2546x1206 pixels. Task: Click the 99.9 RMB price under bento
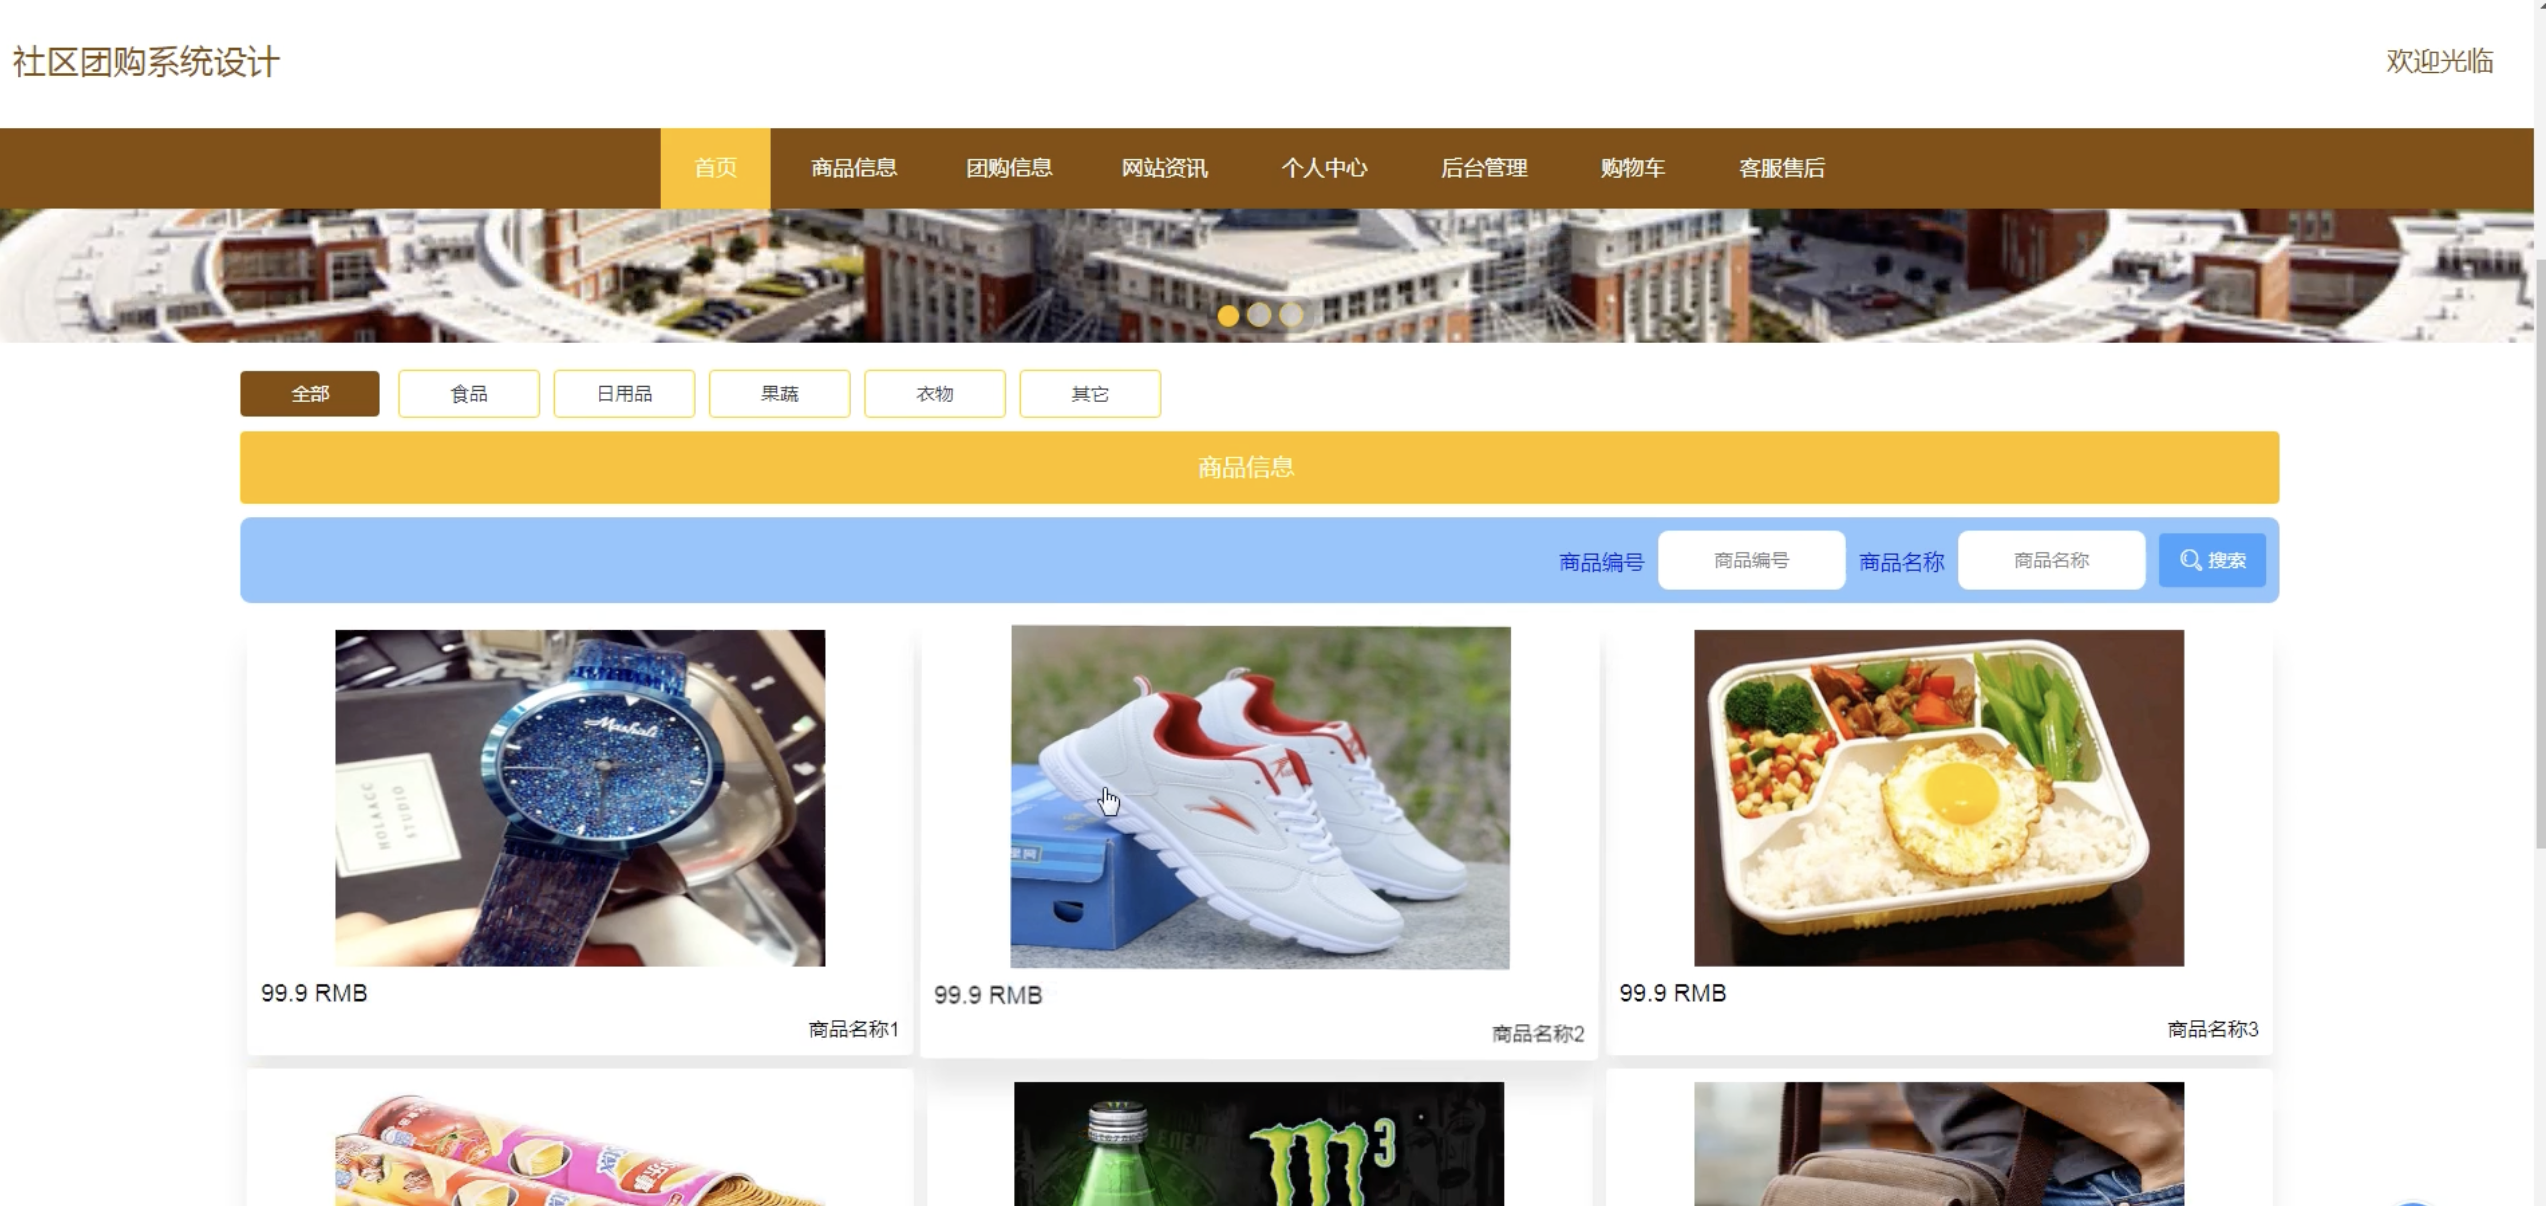pos(1673,993)
